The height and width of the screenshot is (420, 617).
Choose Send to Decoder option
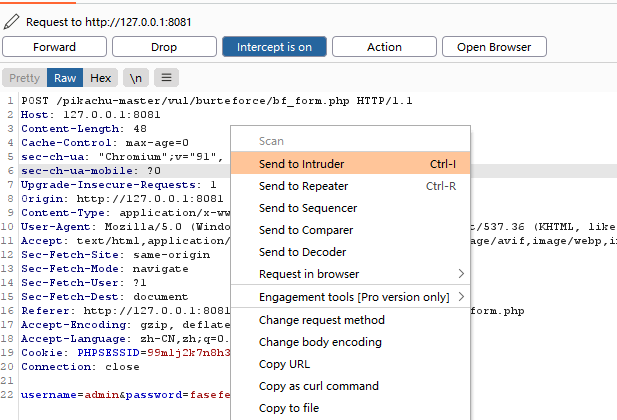click(303, 252)
